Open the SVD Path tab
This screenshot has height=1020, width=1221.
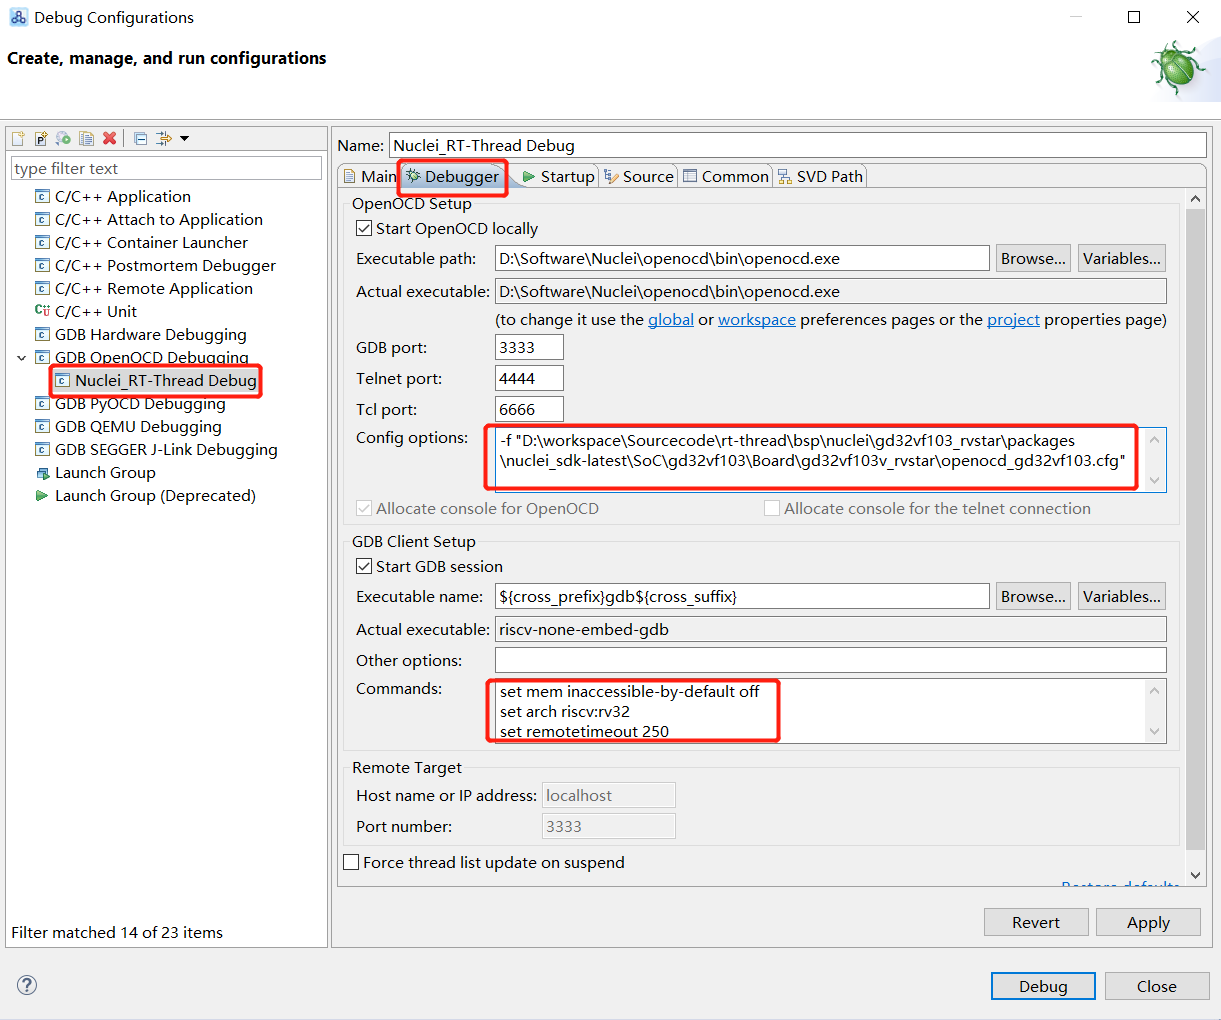(x=820, y=177)
